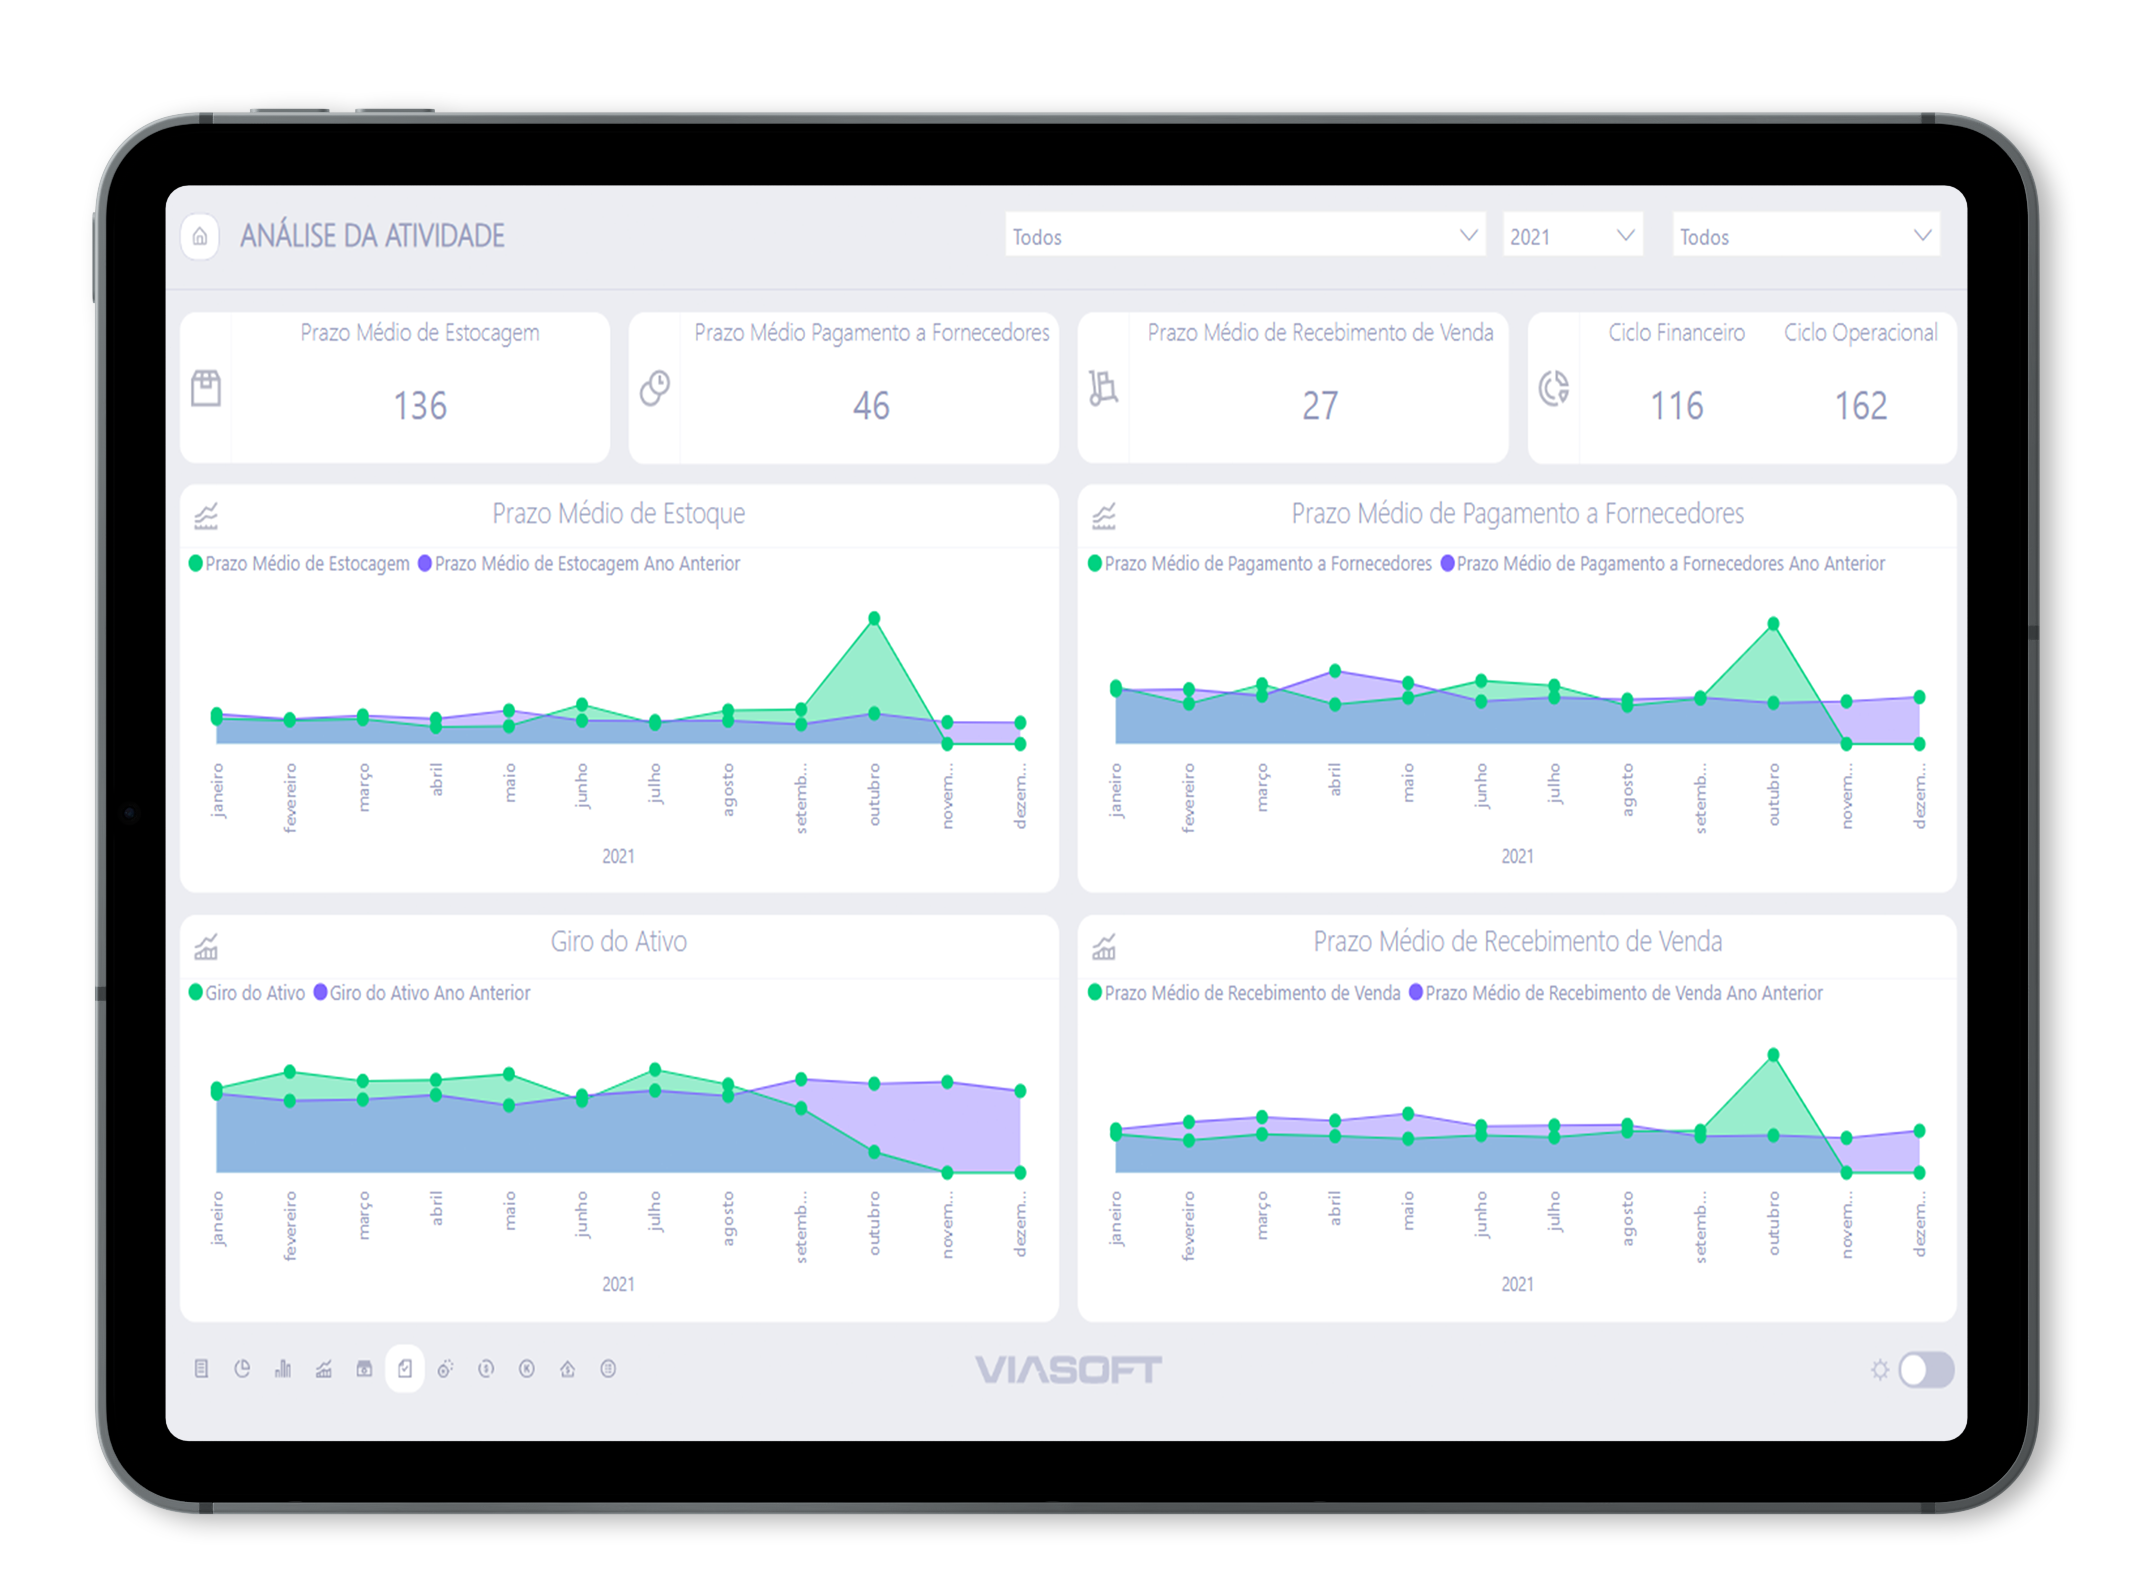The height and width of the screenshot is (1590, 2134).
Task: Click the circled K icon in bottom navigation
Action: (x=527, y=1369)
